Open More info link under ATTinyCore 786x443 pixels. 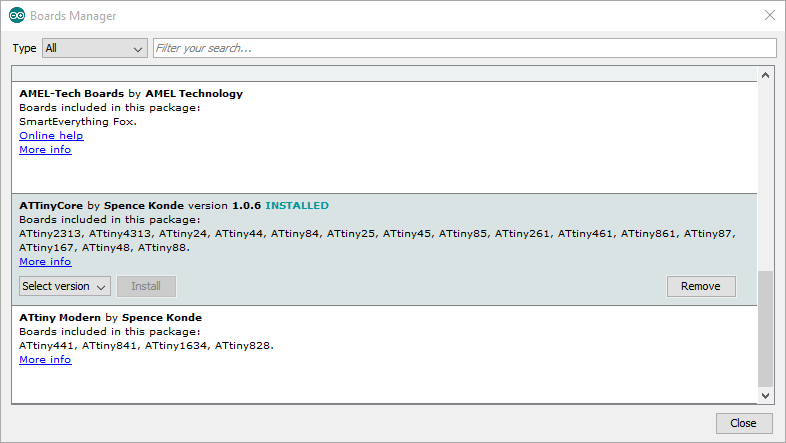tap(45, 262)
